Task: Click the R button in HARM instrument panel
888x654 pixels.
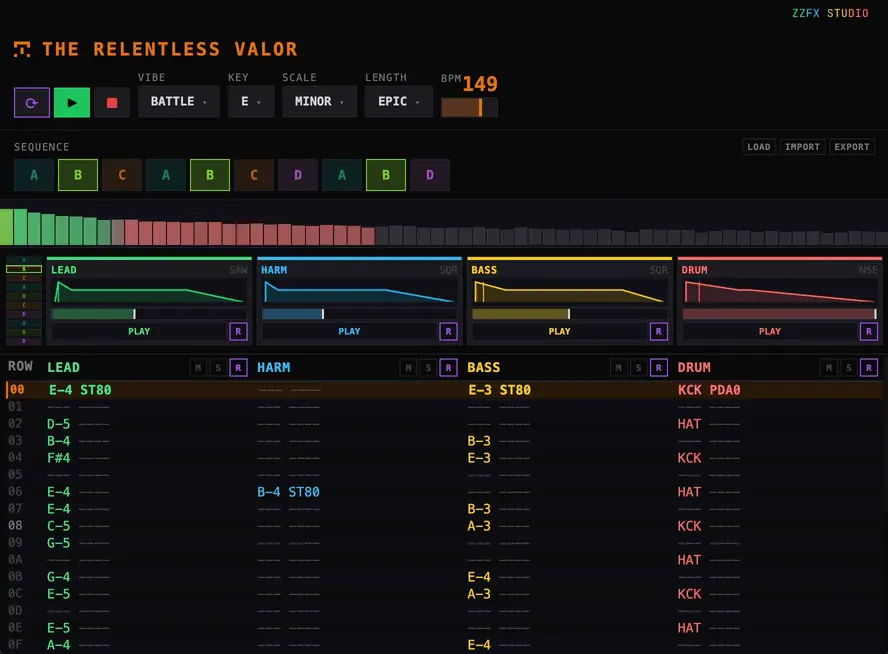Action: (x=448, y=331)
